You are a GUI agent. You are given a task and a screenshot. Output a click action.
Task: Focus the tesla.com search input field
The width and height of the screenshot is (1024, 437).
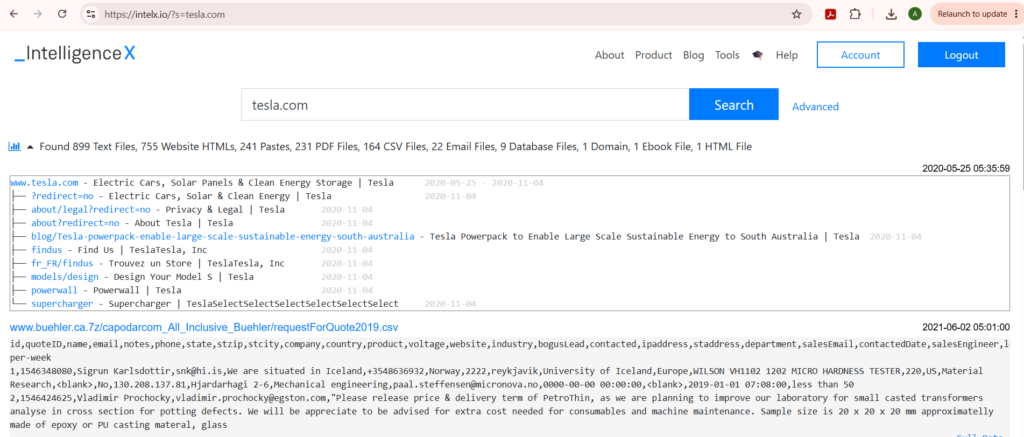point(465,105)
